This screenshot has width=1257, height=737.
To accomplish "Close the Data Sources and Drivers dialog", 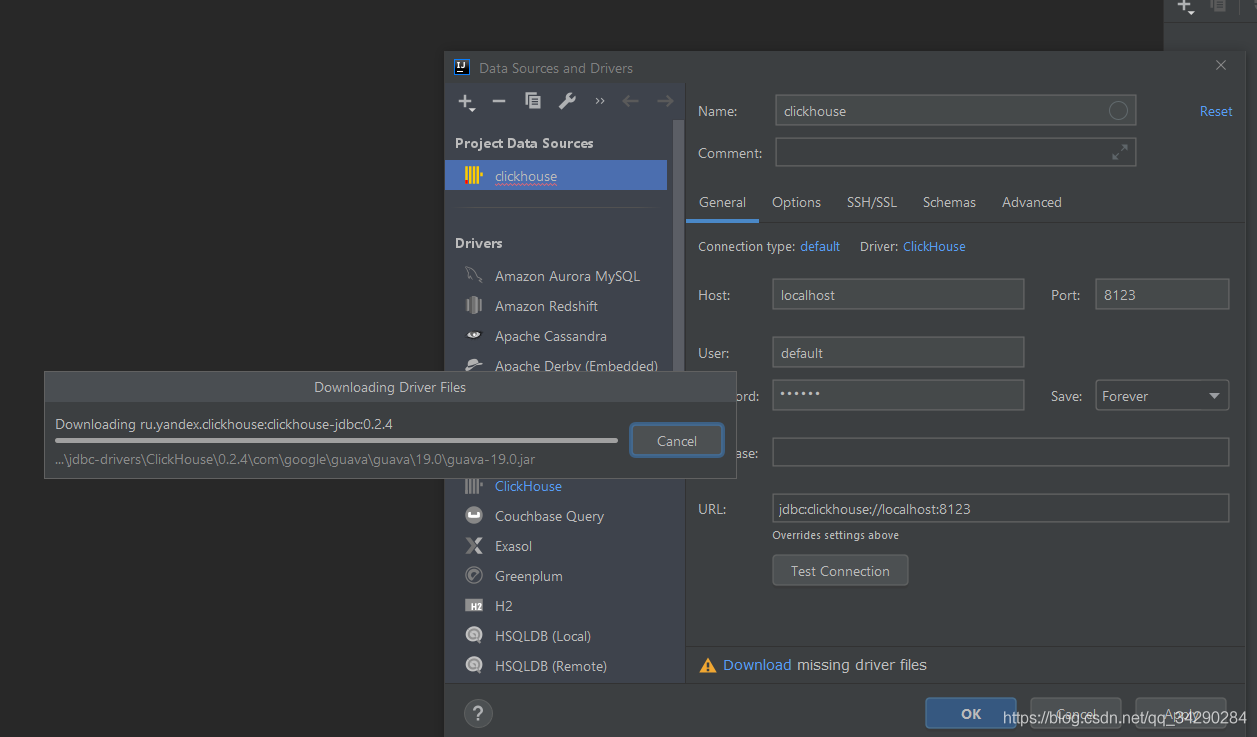I will (1221, 66).
